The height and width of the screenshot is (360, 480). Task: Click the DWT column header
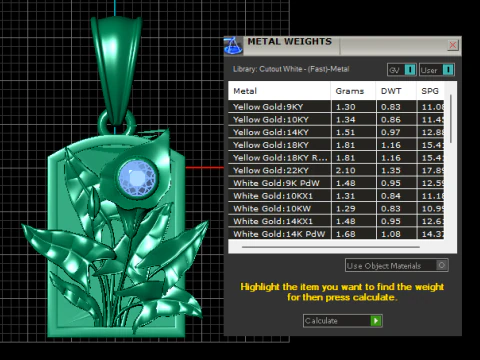point(396,91)
